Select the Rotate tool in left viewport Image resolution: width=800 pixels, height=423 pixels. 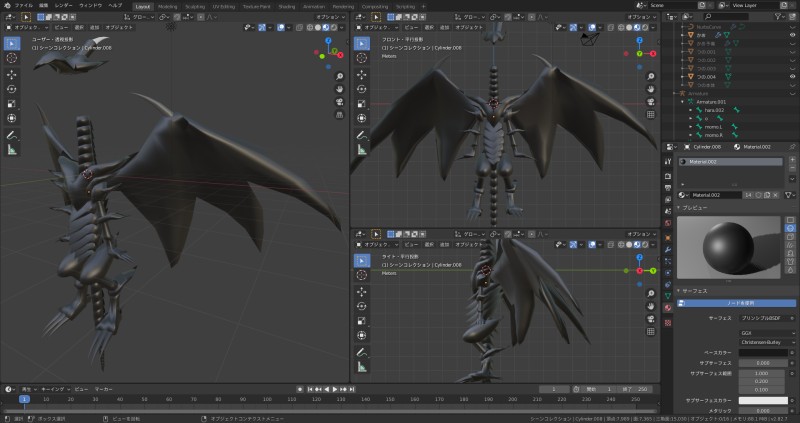pos(12,89)
